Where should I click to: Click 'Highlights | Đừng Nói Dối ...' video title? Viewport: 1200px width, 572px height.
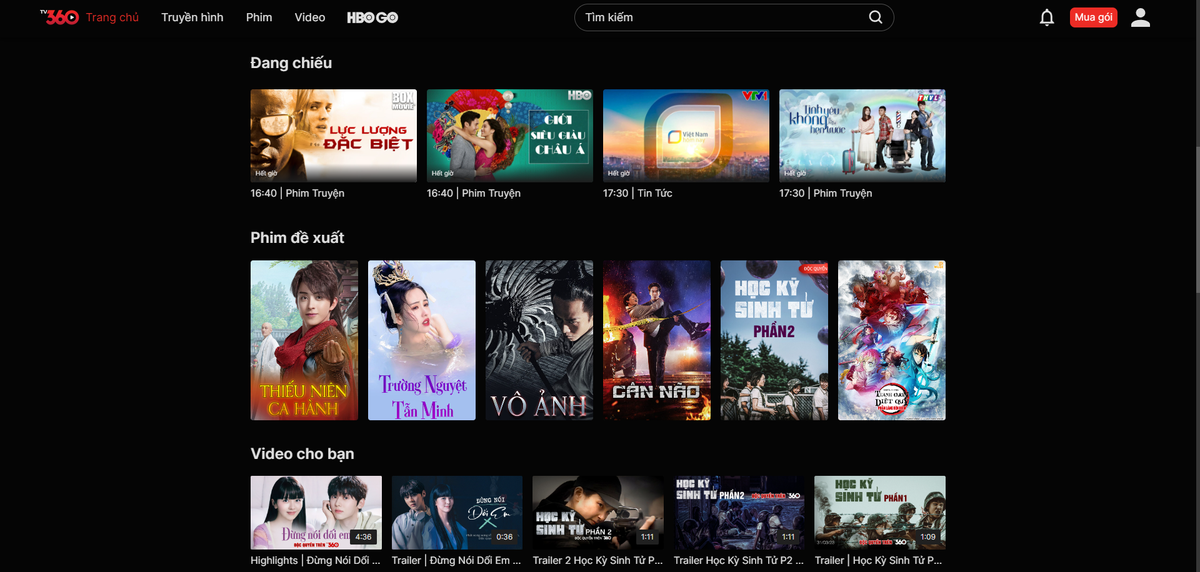(x=315, y=561)
